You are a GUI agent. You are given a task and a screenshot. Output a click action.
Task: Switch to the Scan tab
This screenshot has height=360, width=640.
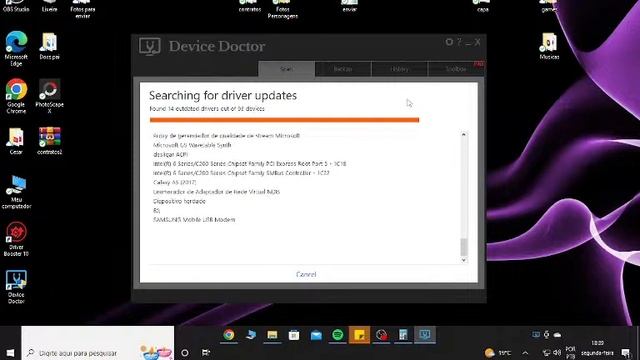click(287, 69)
